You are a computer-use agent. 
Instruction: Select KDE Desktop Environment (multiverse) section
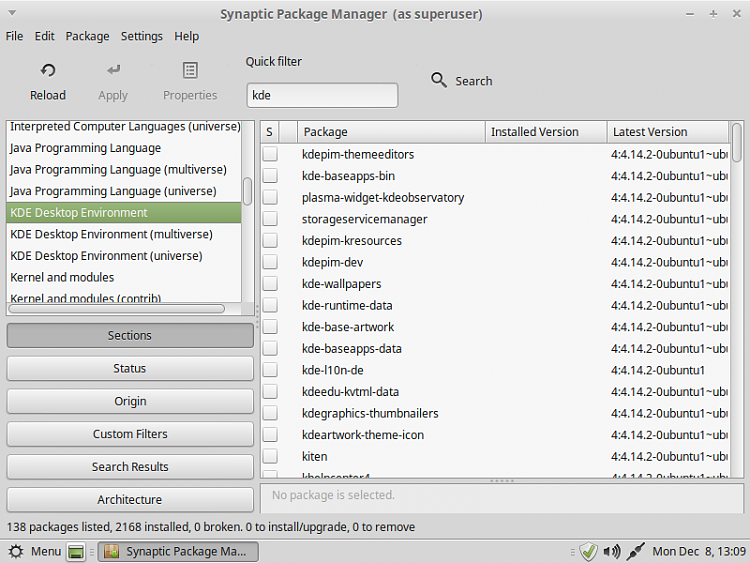pyautogui.click(x=124, y=234)
